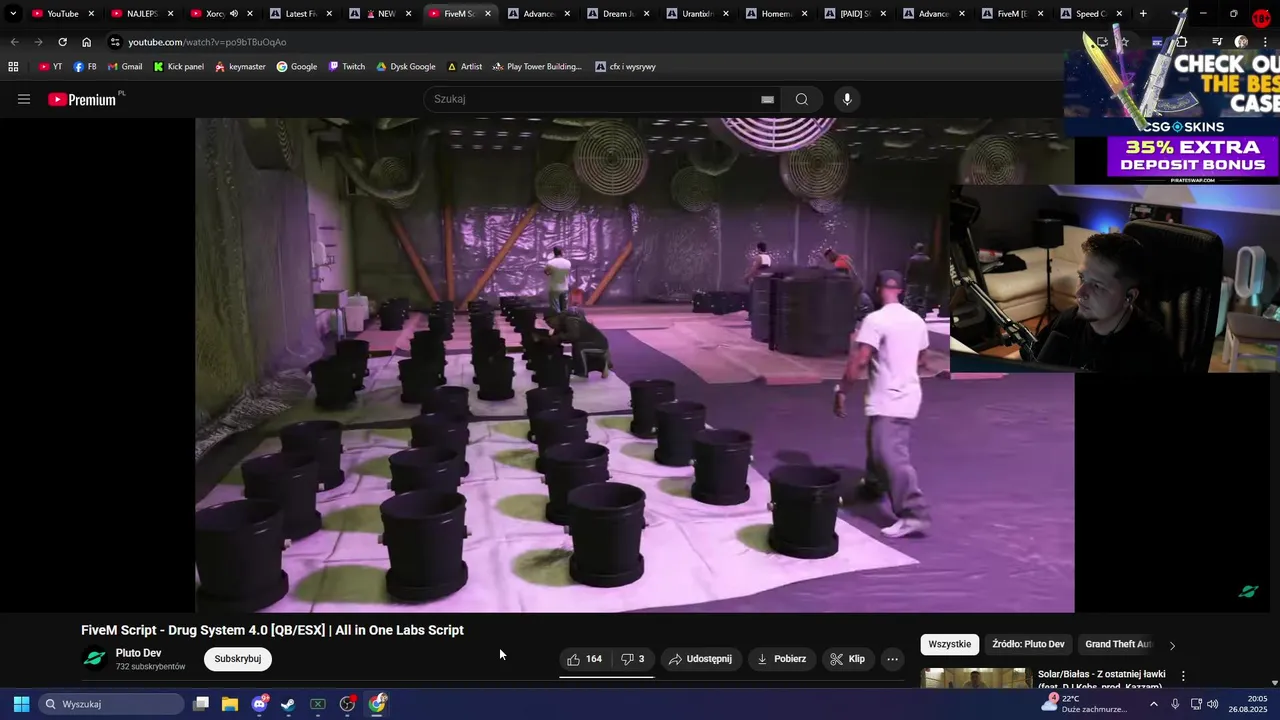Open the Pluto Dev channel name link
The height and width of the screenshot is (720, 1280).
(x=138, y=653)
